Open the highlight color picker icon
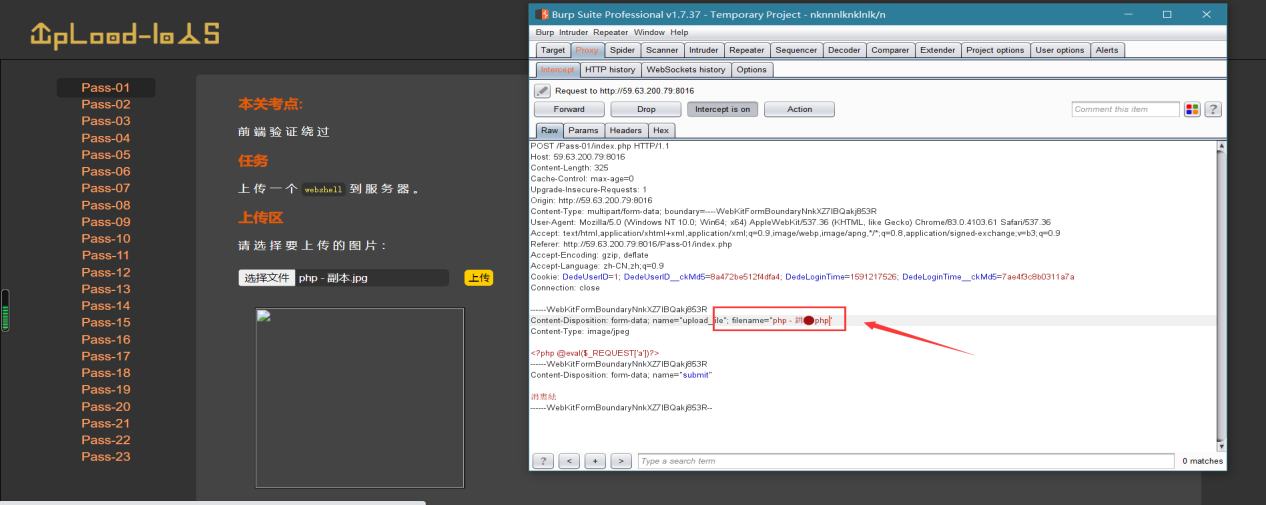Viewport: 1266px width, 505px height. 1192,109
